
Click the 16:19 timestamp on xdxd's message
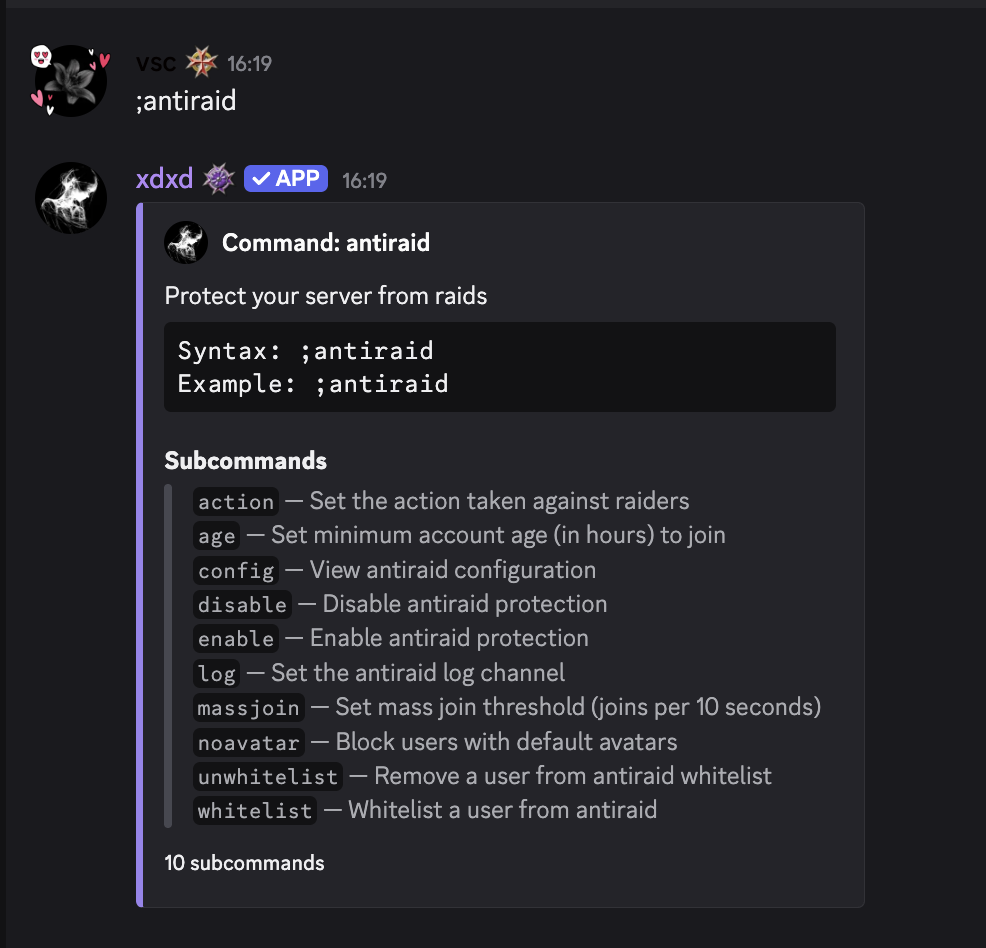[364, 181]
